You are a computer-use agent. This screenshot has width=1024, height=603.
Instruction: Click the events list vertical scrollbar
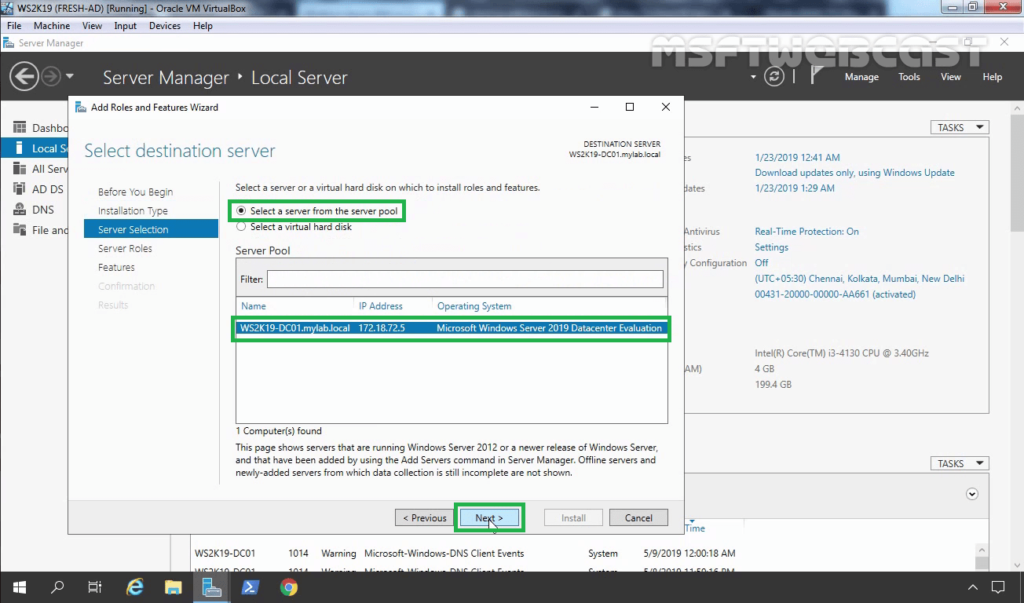click(x=982, y=557)
